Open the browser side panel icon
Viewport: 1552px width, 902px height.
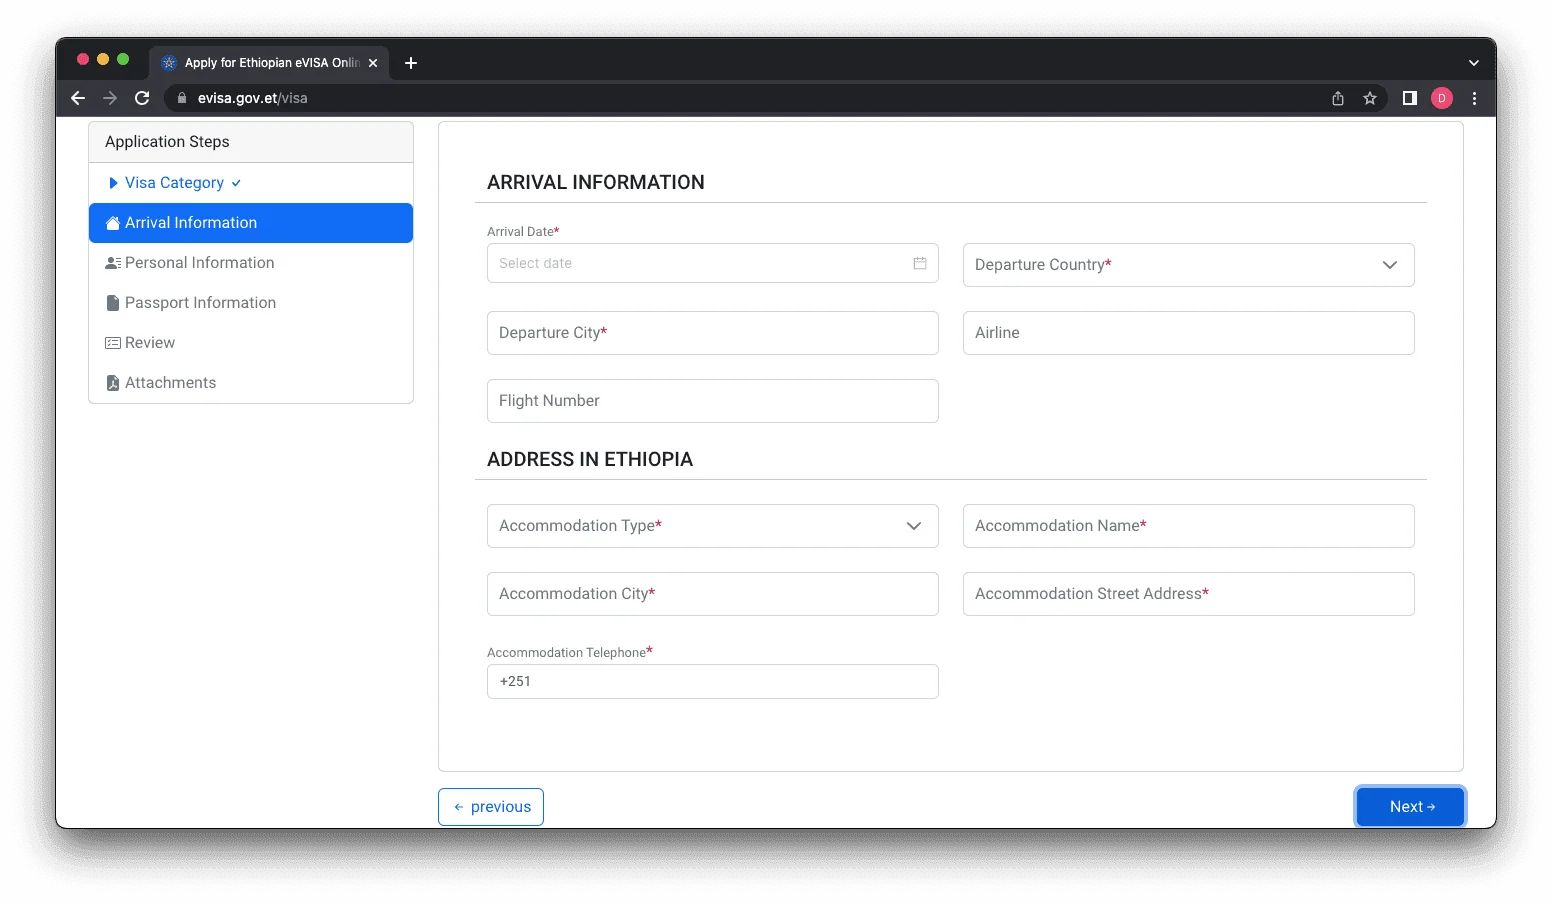coord(1409,98)
